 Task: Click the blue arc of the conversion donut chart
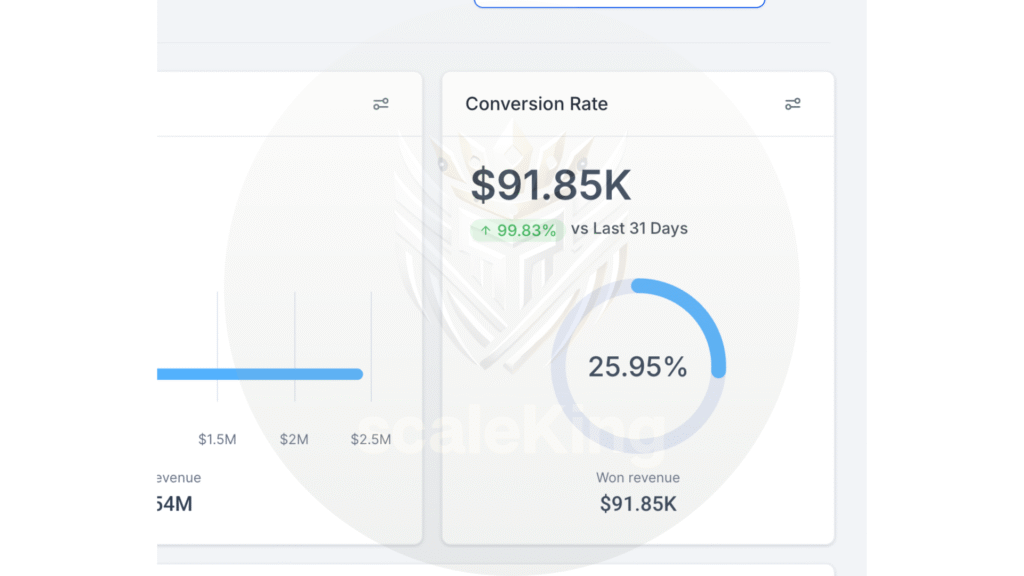pyautogui.click(x=701, y=315)
